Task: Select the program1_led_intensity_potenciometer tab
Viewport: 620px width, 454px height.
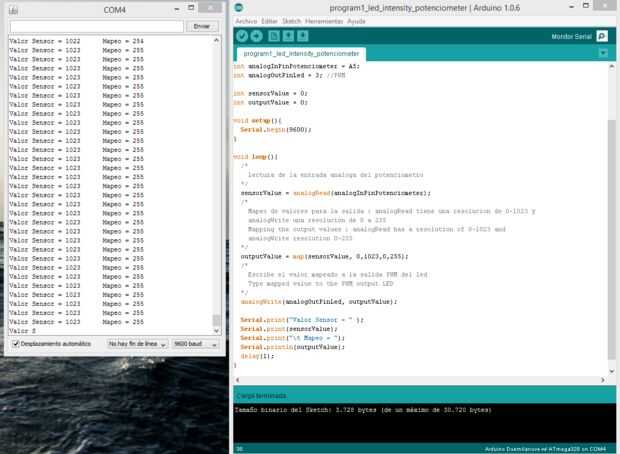Action: click(301, 53)
